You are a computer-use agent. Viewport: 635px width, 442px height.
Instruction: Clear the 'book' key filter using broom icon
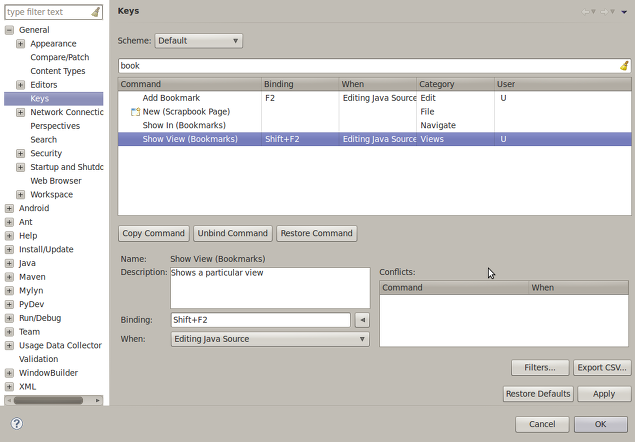pos(624,66)
